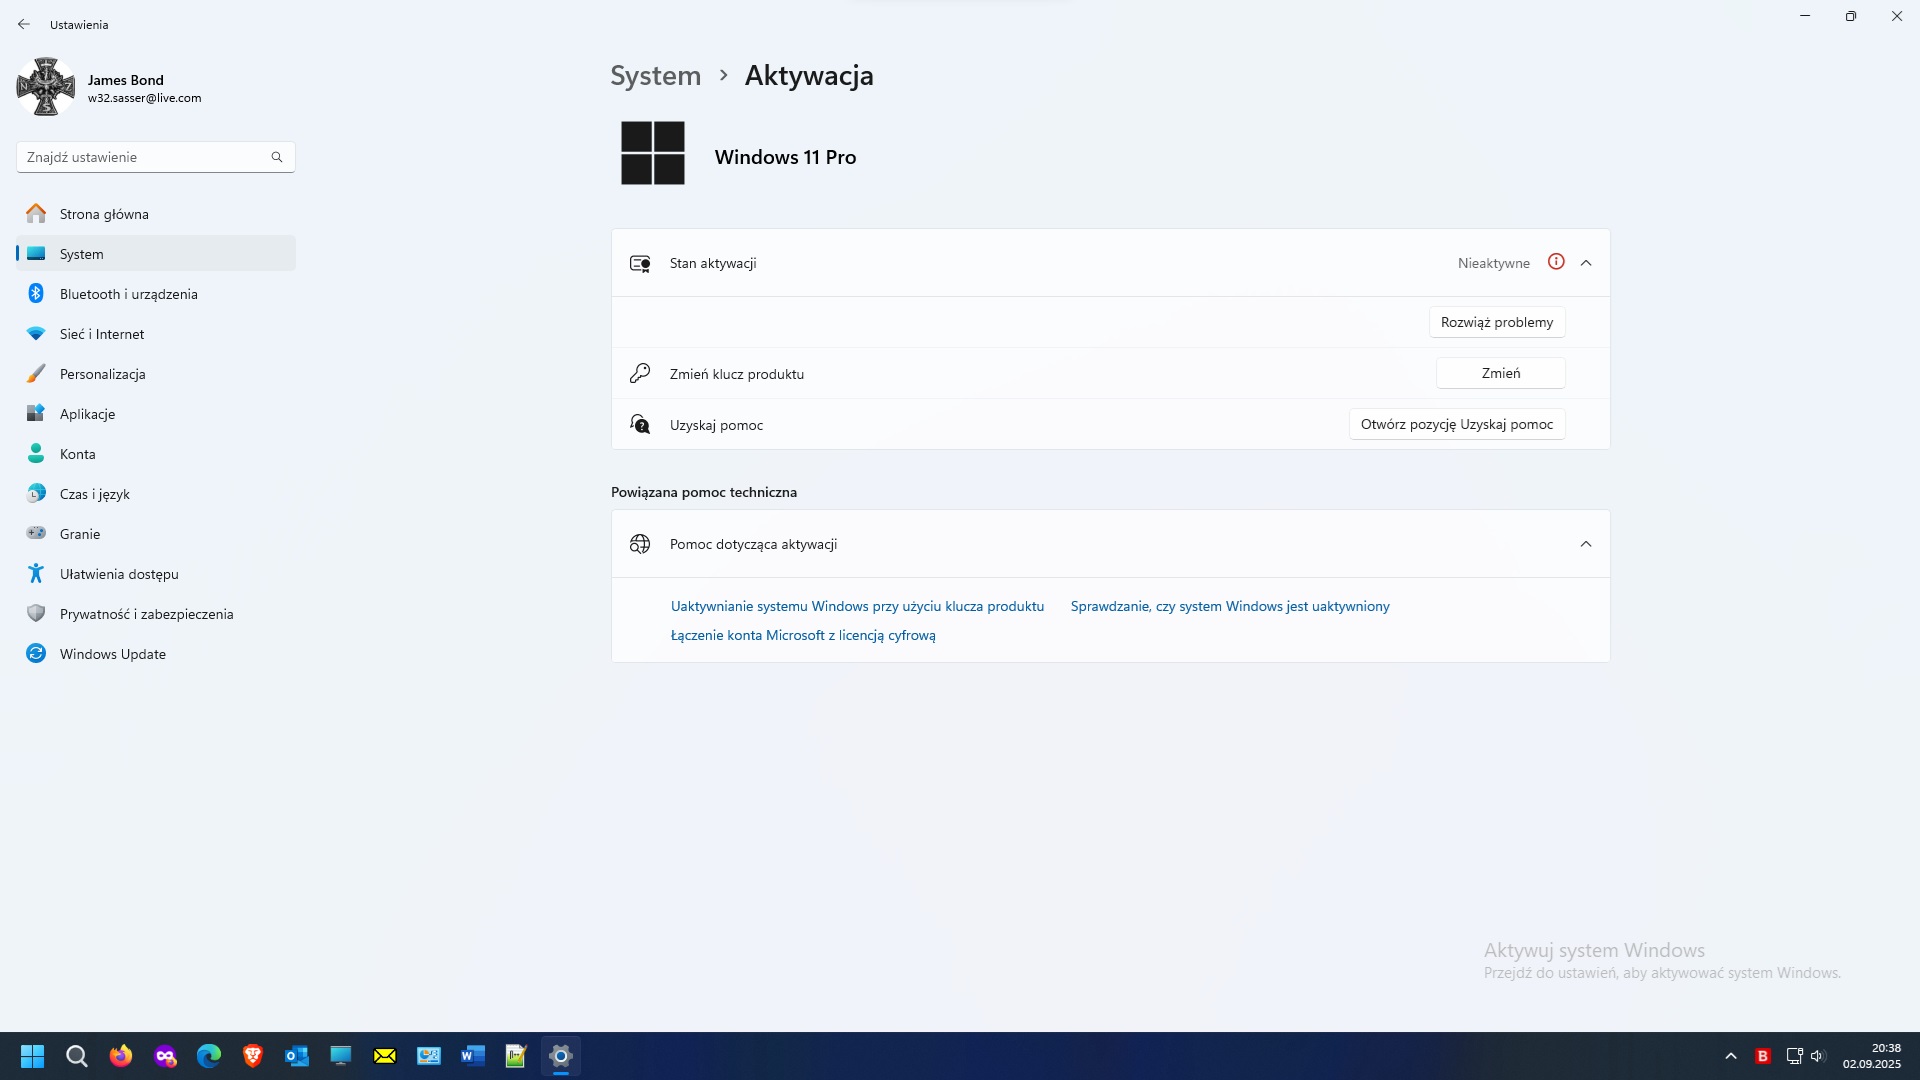Viewport: 1920px width, 1080px height.
Task: Open Outlook from the taskbar
Action: (297, 1056)
